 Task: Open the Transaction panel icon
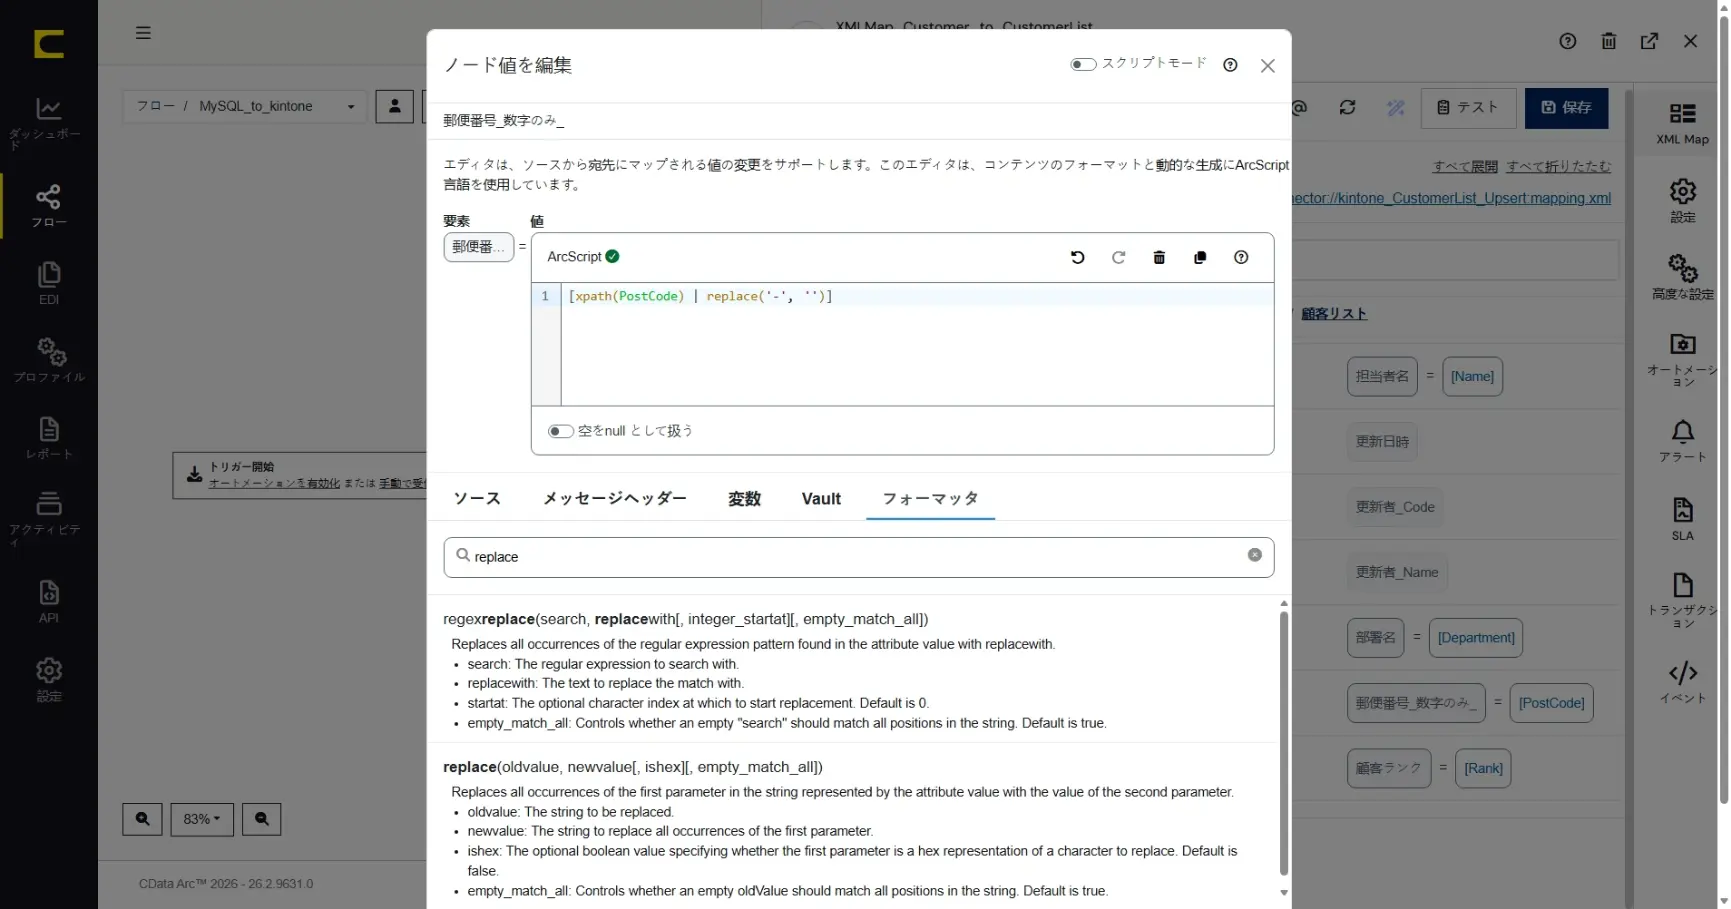click(1682, 600)
